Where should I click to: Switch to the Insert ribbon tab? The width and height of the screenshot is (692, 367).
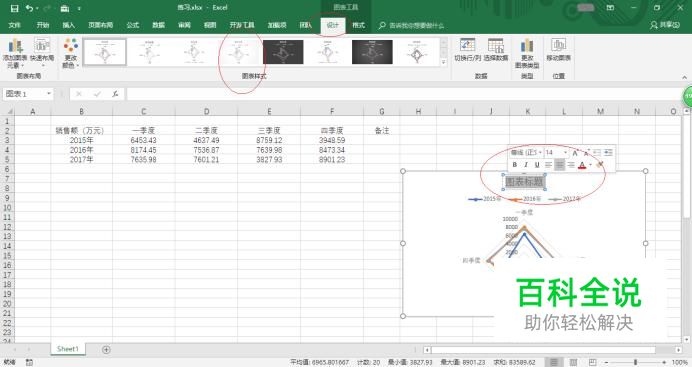pyautogui.click(x=68, y=25)
